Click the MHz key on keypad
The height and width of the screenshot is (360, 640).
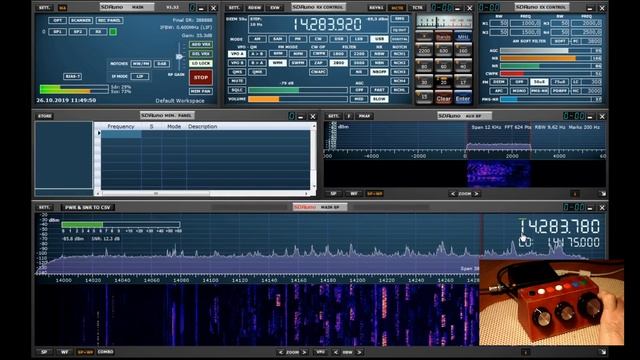click(463, 36)
